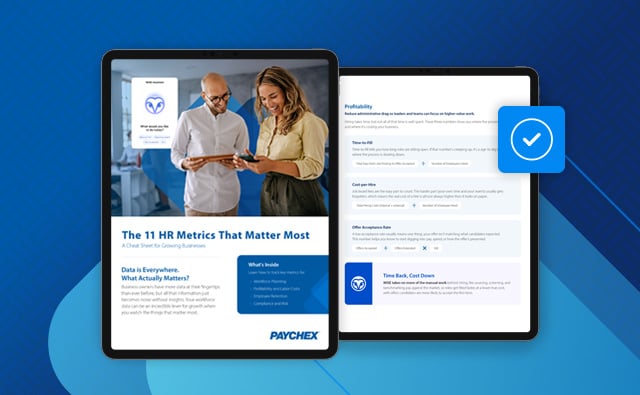Click the A Cheat Sheet for Growing Businesses subtitle
Screen dimensions: 640x395
tap(163, 246)
